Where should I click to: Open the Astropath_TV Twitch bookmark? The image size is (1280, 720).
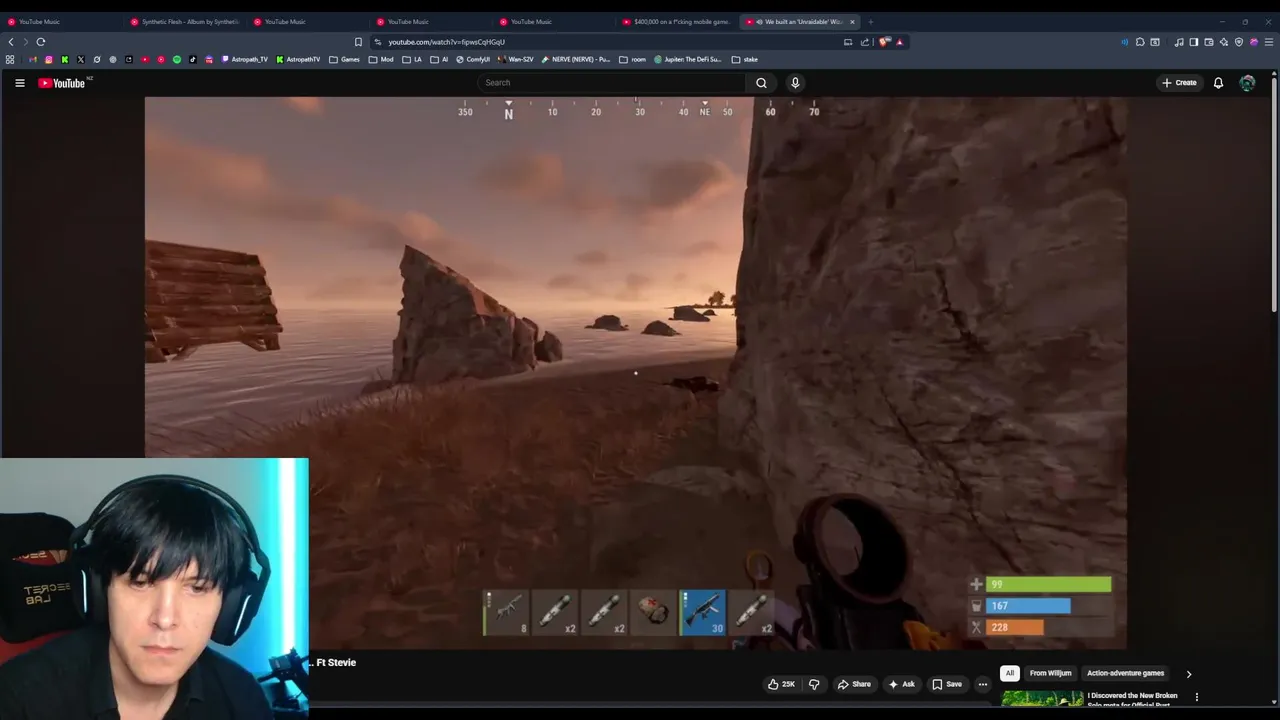[245, 60]
